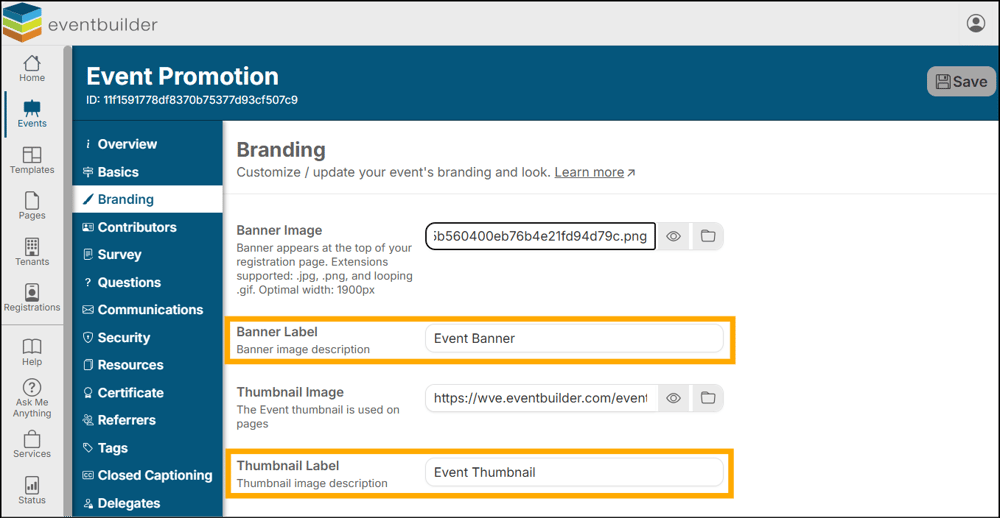Screen dimensions: 1000x518
Task: Open Registrations in the left rail
Action: click(x=32, y=298)
